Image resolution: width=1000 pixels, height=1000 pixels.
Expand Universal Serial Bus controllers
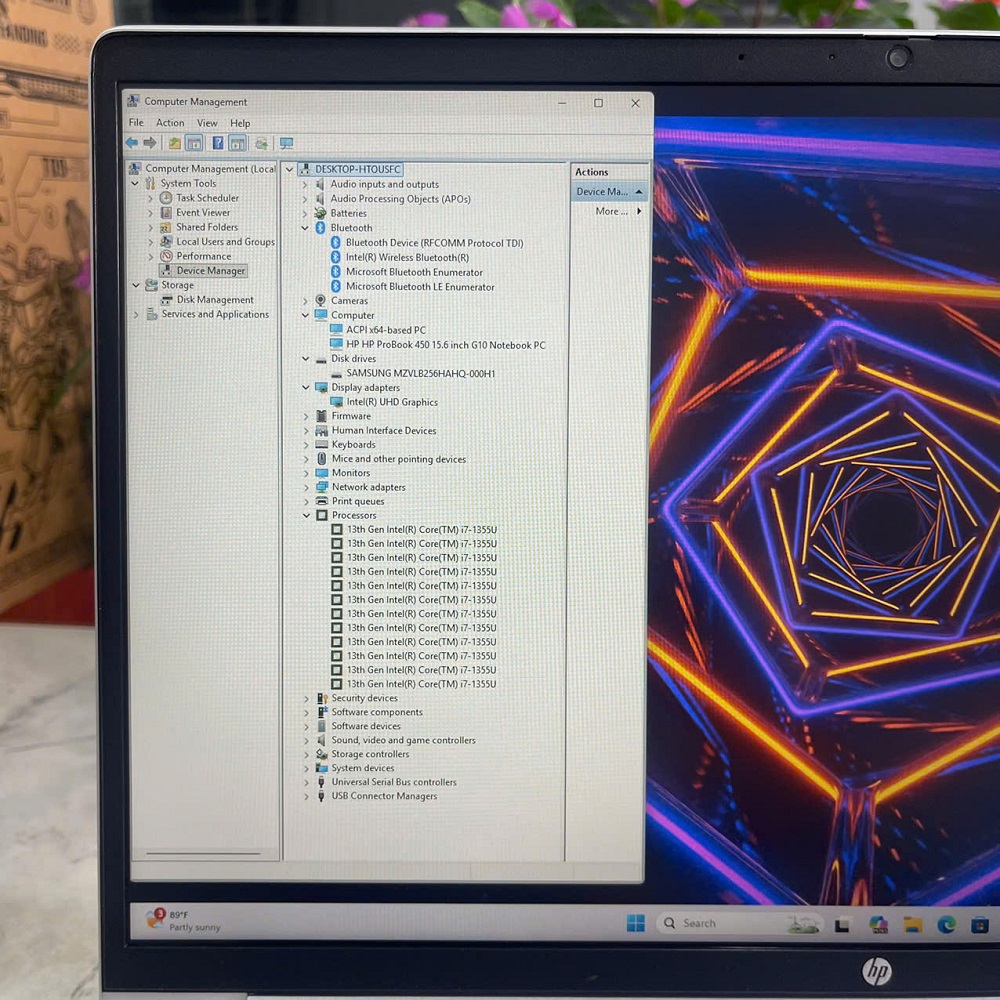coord(306,782)
